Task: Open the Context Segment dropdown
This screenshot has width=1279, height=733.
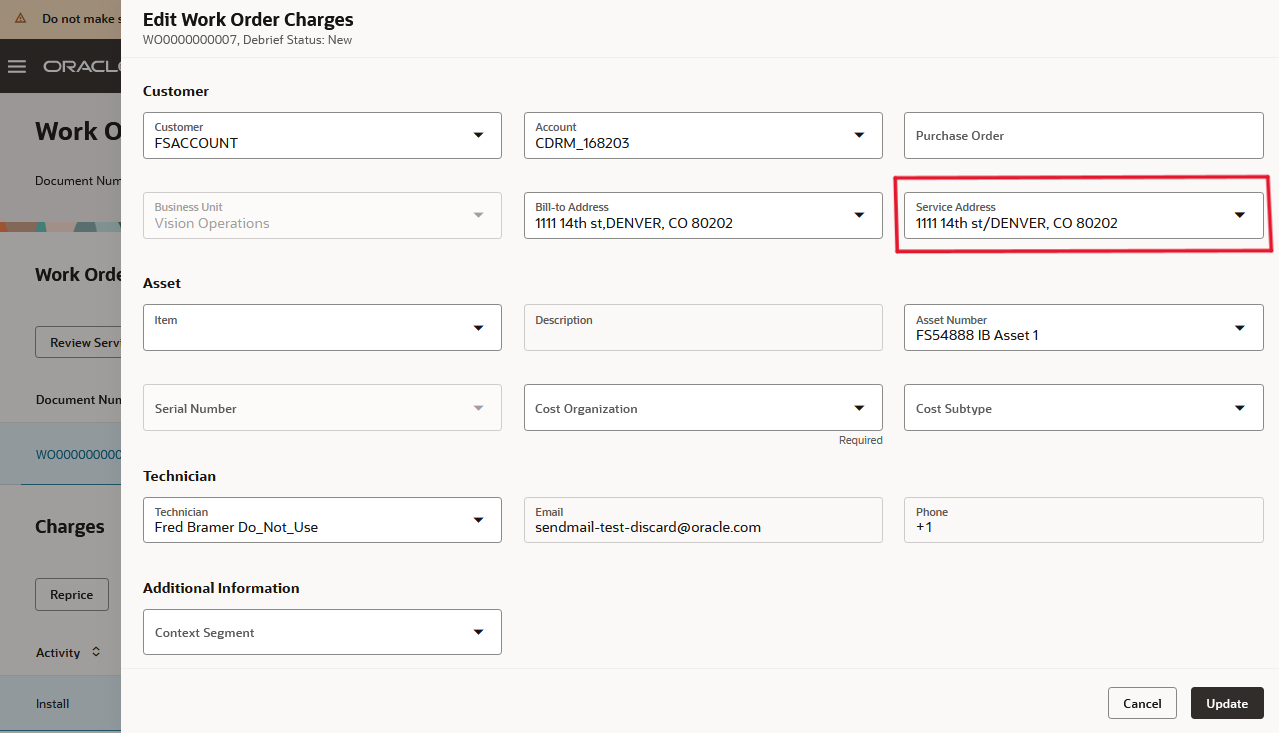Action: point(478,632)
